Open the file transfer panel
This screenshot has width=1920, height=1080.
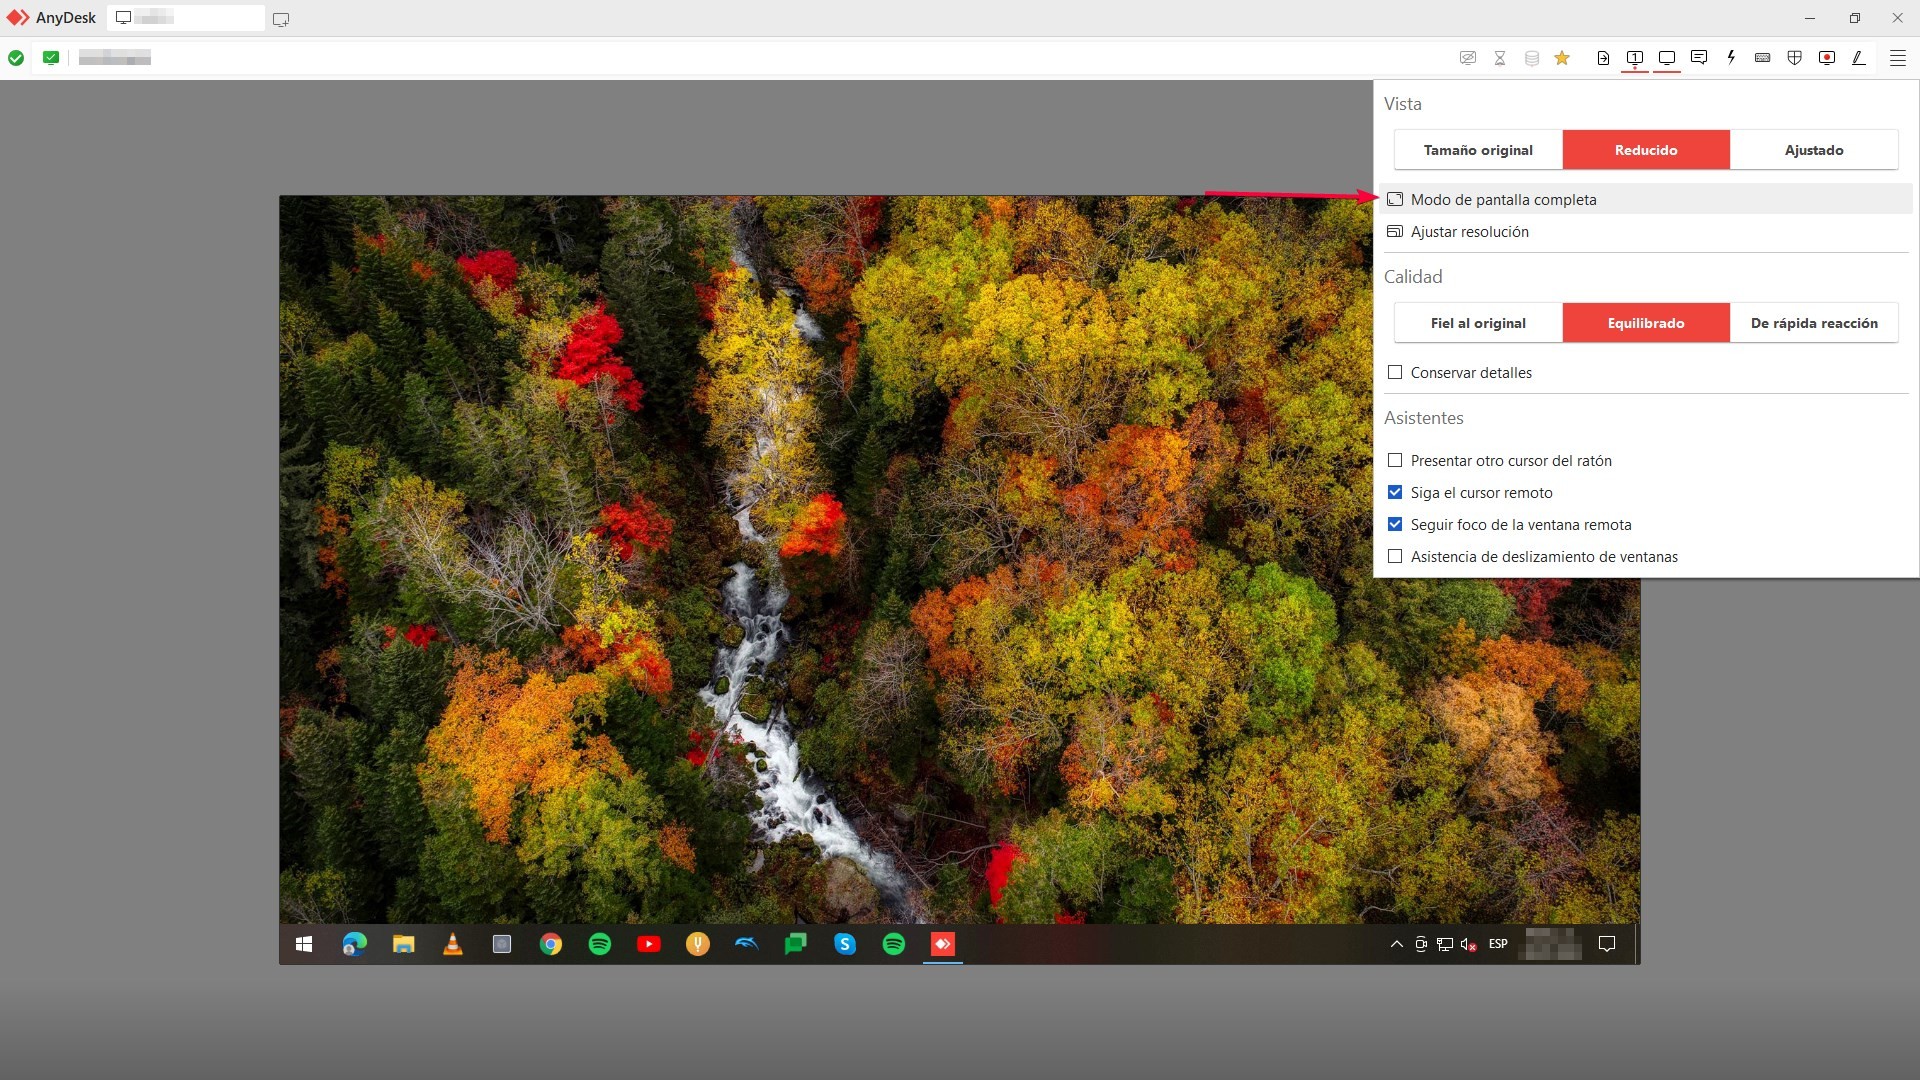(x=1602, y=58)
